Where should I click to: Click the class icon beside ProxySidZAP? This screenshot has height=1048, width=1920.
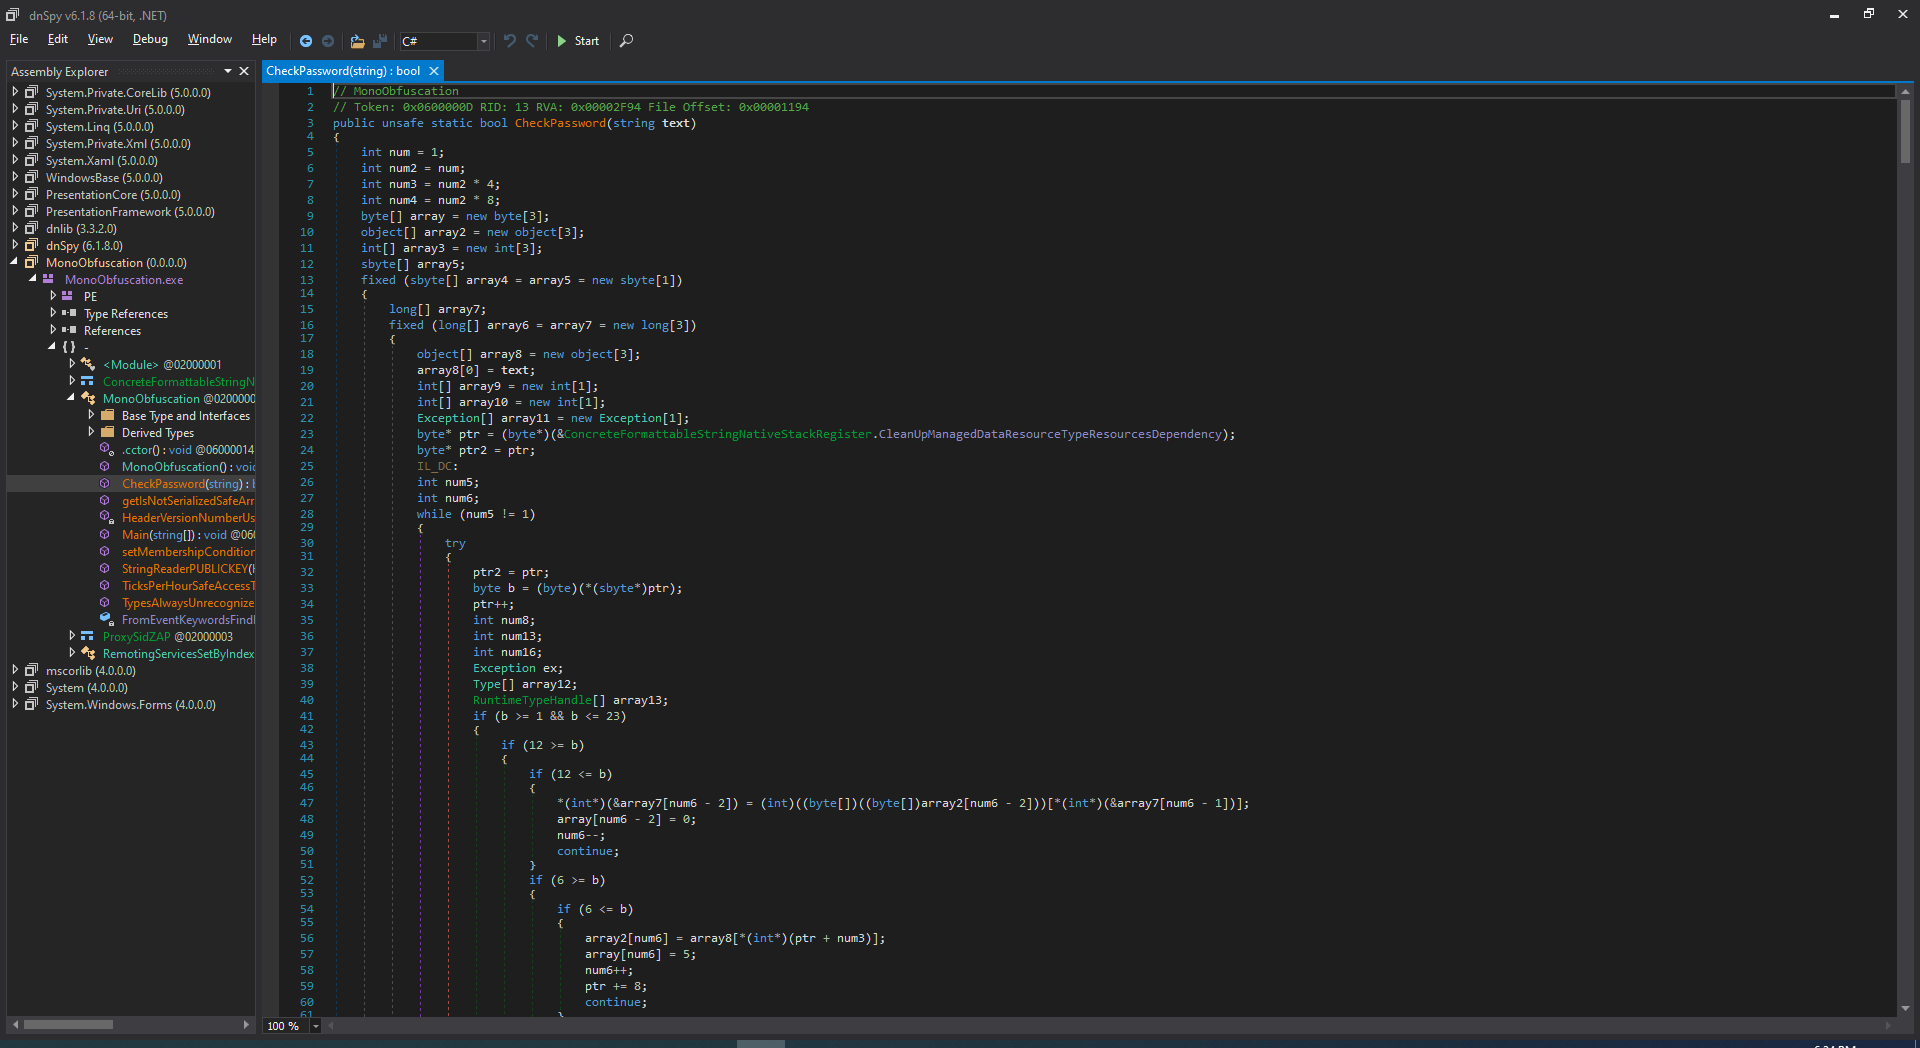[x=88, y=636]
